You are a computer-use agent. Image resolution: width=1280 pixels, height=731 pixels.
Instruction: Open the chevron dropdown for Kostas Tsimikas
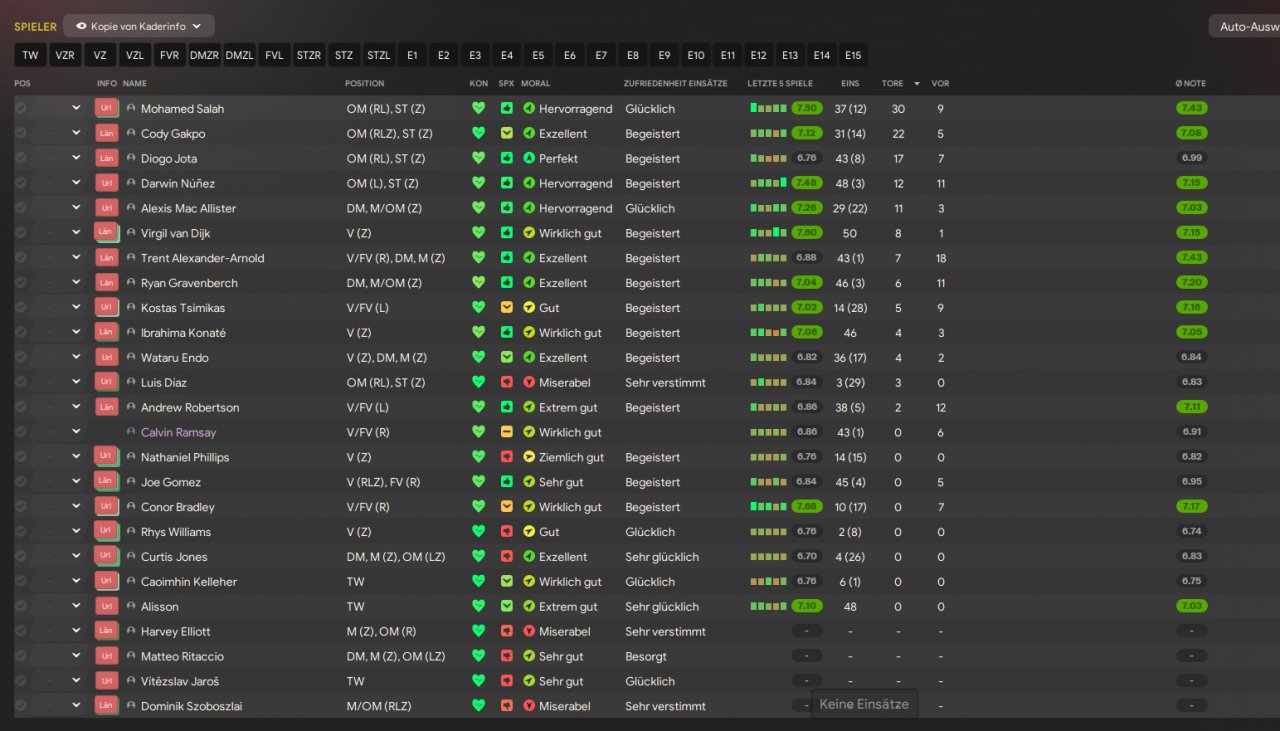pos(76,308)
